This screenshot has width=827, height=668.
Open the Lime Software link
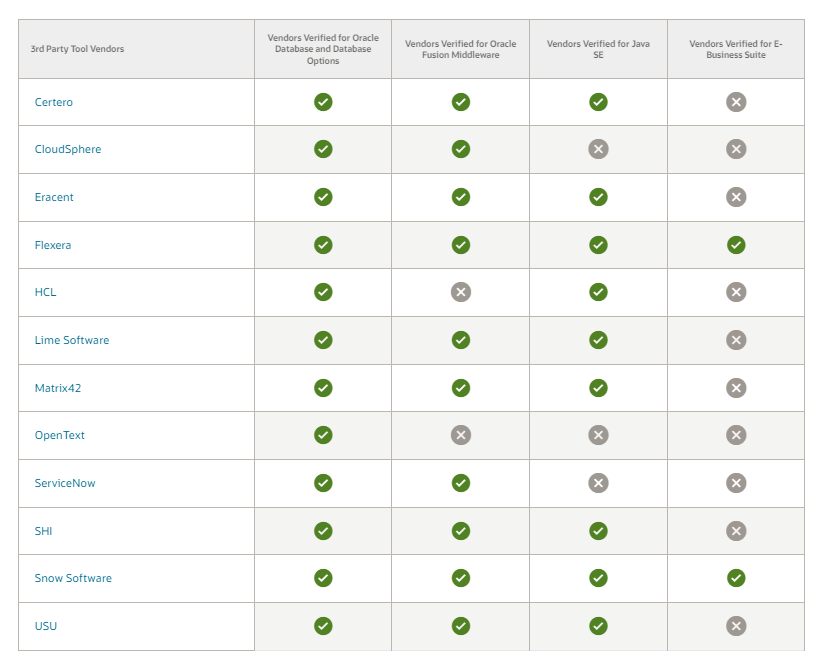coord(72,340)
